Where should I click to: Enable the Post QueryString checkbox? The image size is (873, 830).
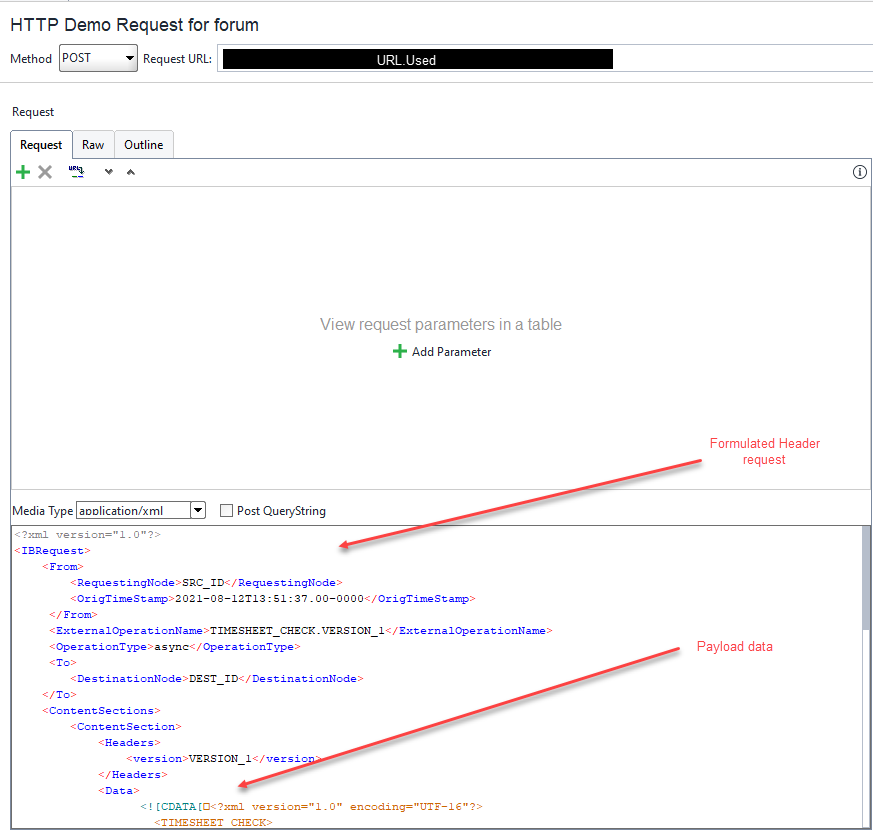point(227,511)
